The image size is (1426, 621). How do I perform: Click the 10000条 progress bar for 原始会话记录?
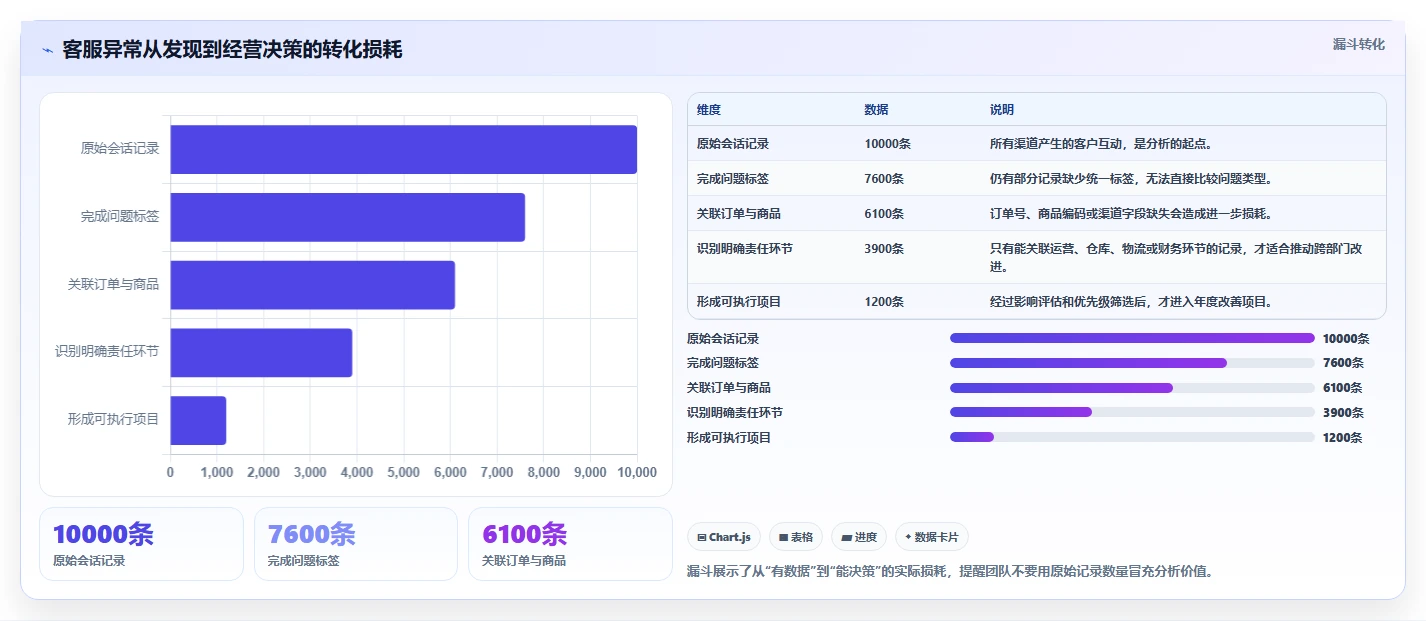pos(1132,338)
